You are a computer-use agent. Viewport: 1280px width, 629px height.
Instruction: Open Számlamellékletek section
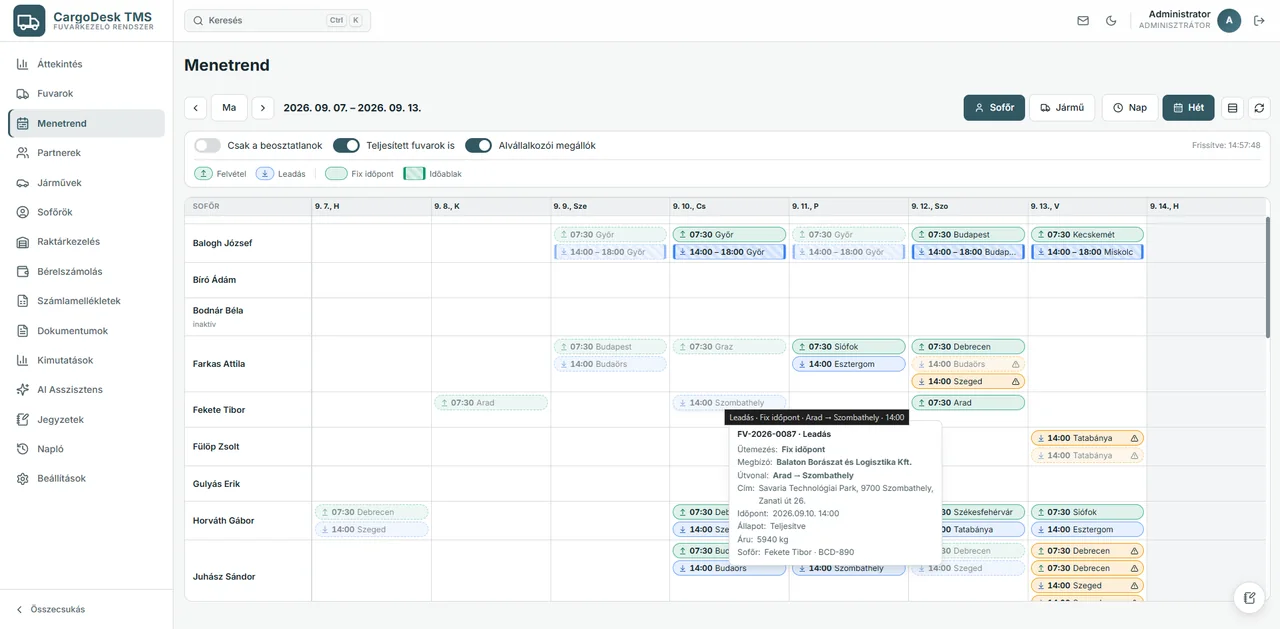pos(86,301)
